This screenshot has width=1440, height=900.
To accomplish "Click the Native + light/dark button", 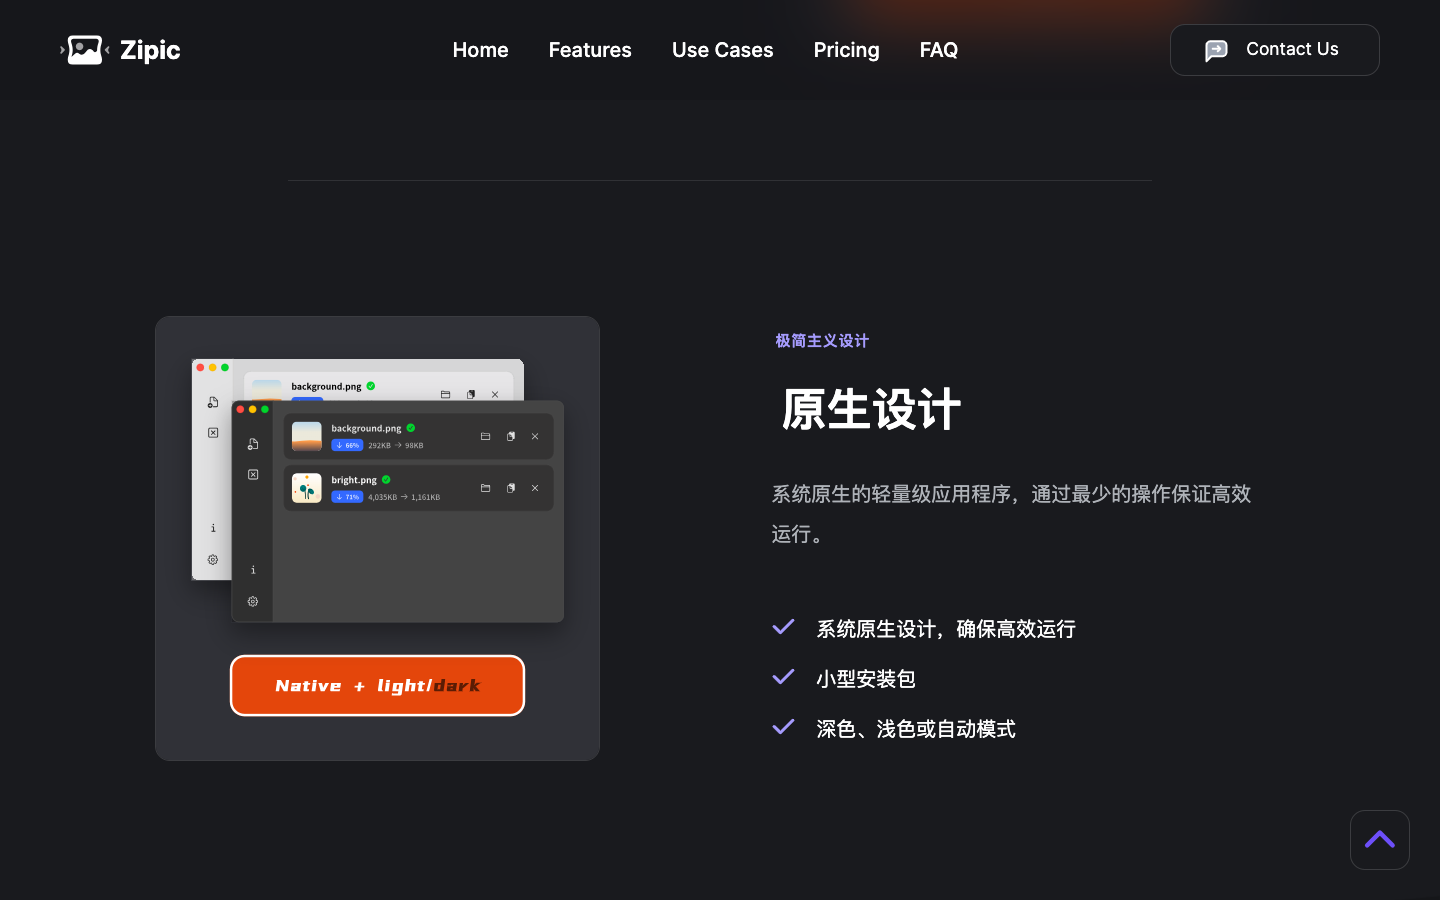I will [377, 685].
